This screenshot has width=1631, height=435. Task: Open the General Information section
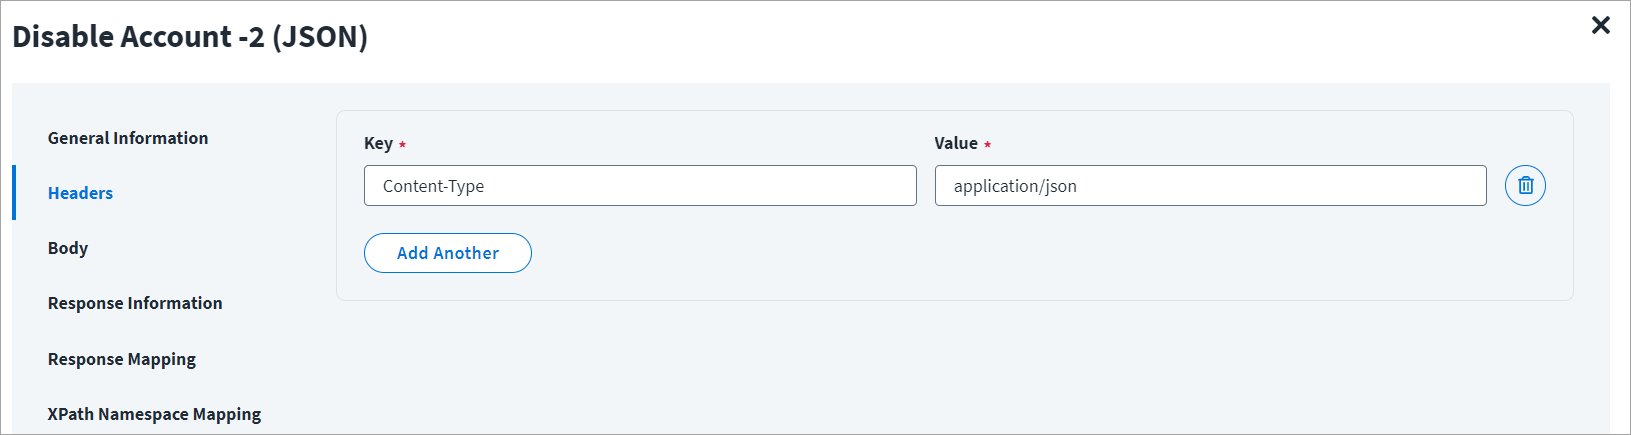coord(128,138)
